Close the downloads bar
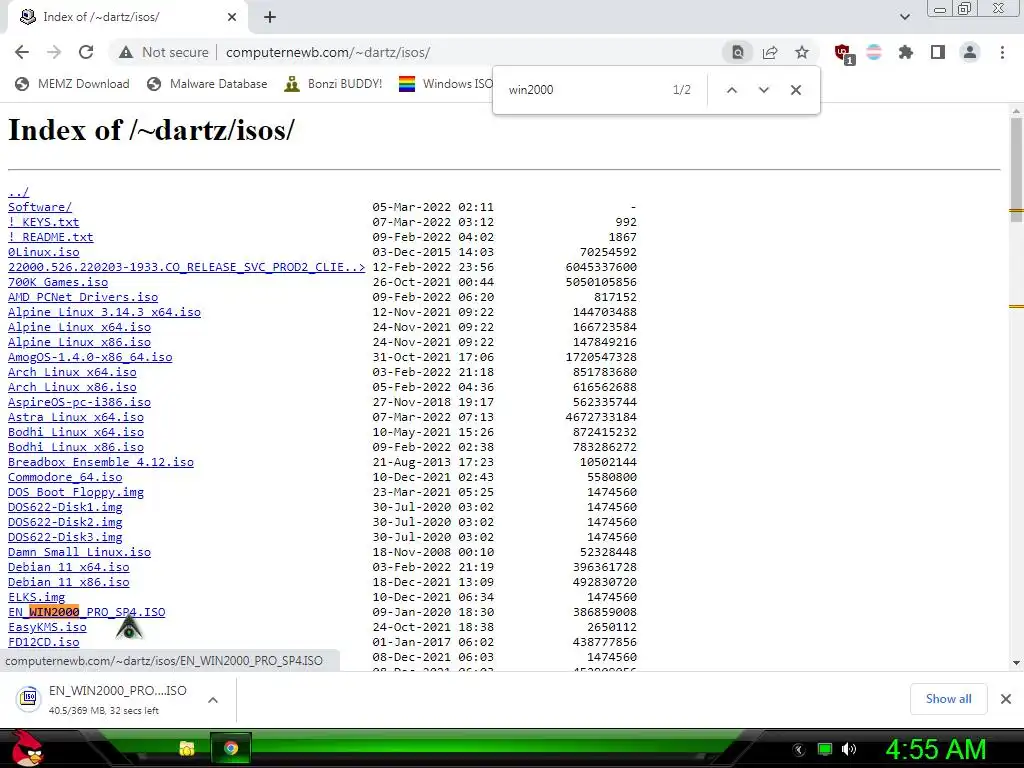The width and height of the screenshot is (1024, 768). pos(1006,699)
